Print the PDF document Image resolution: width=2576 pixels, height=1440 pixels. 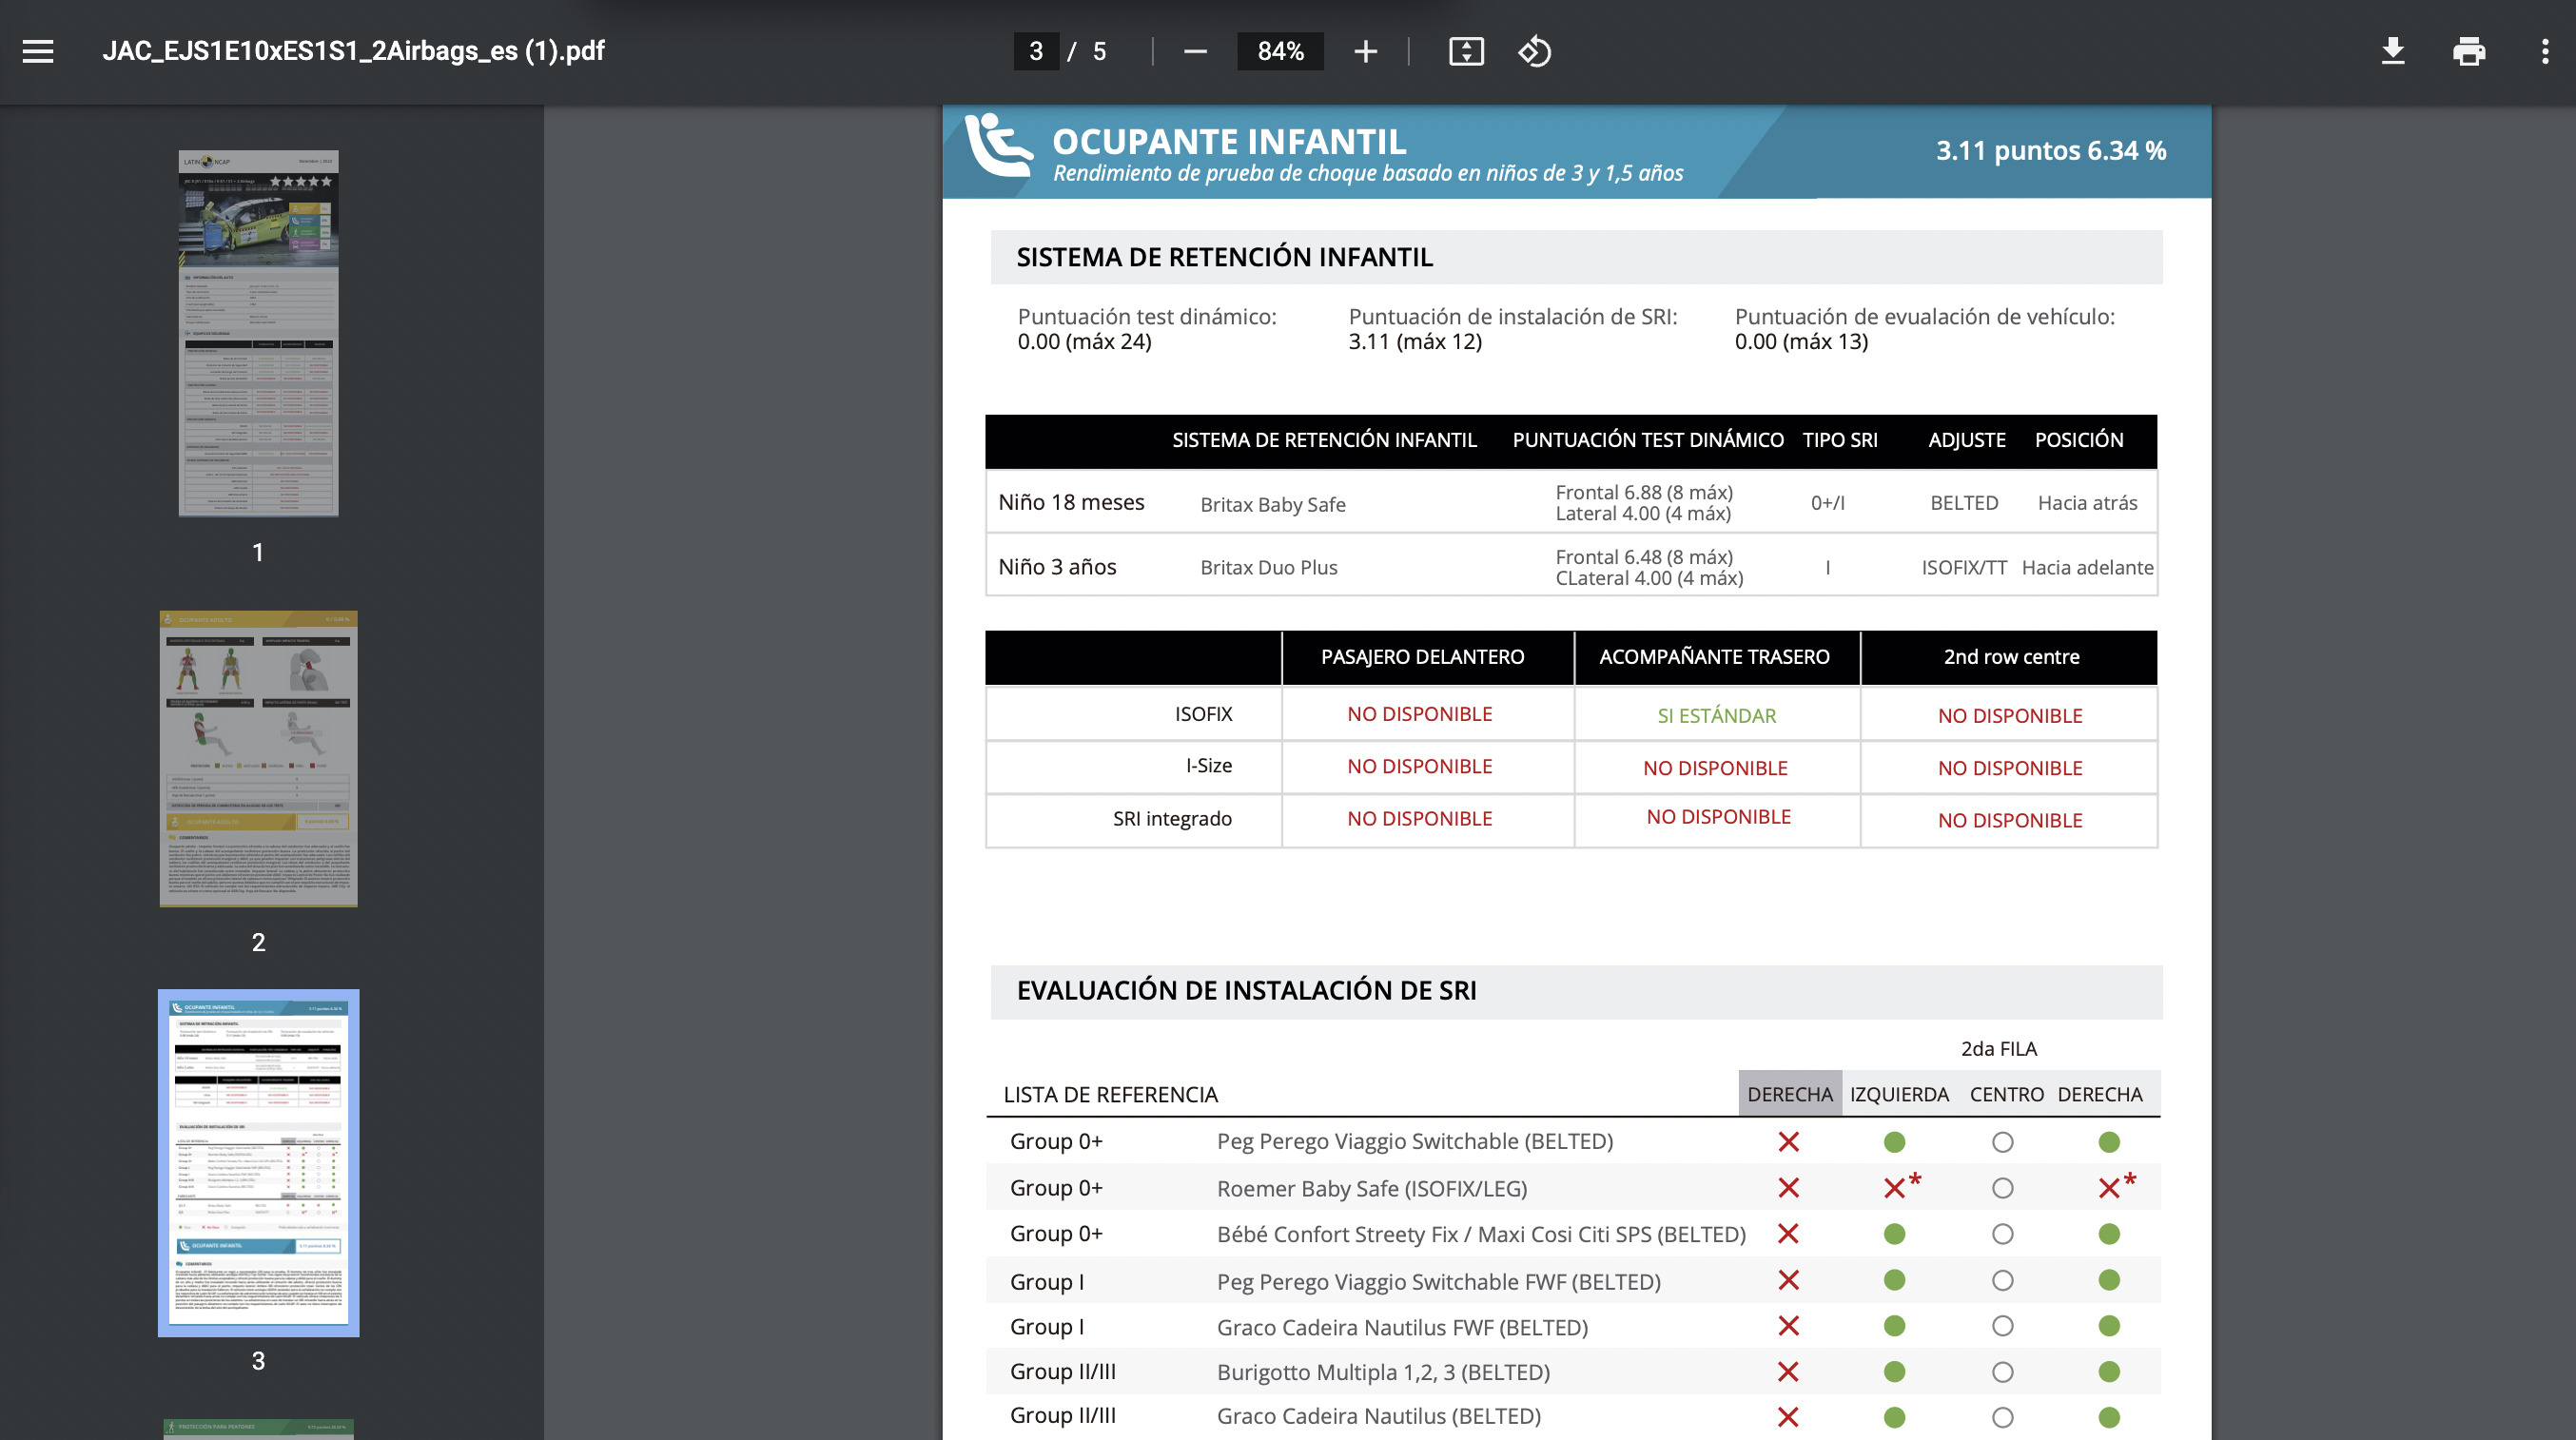pos(2468,51)
